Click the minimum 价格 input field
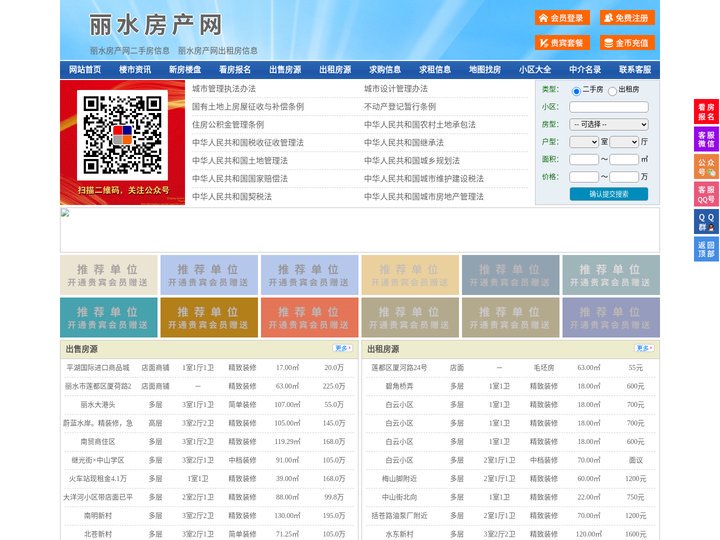 [x=584, y=177]
